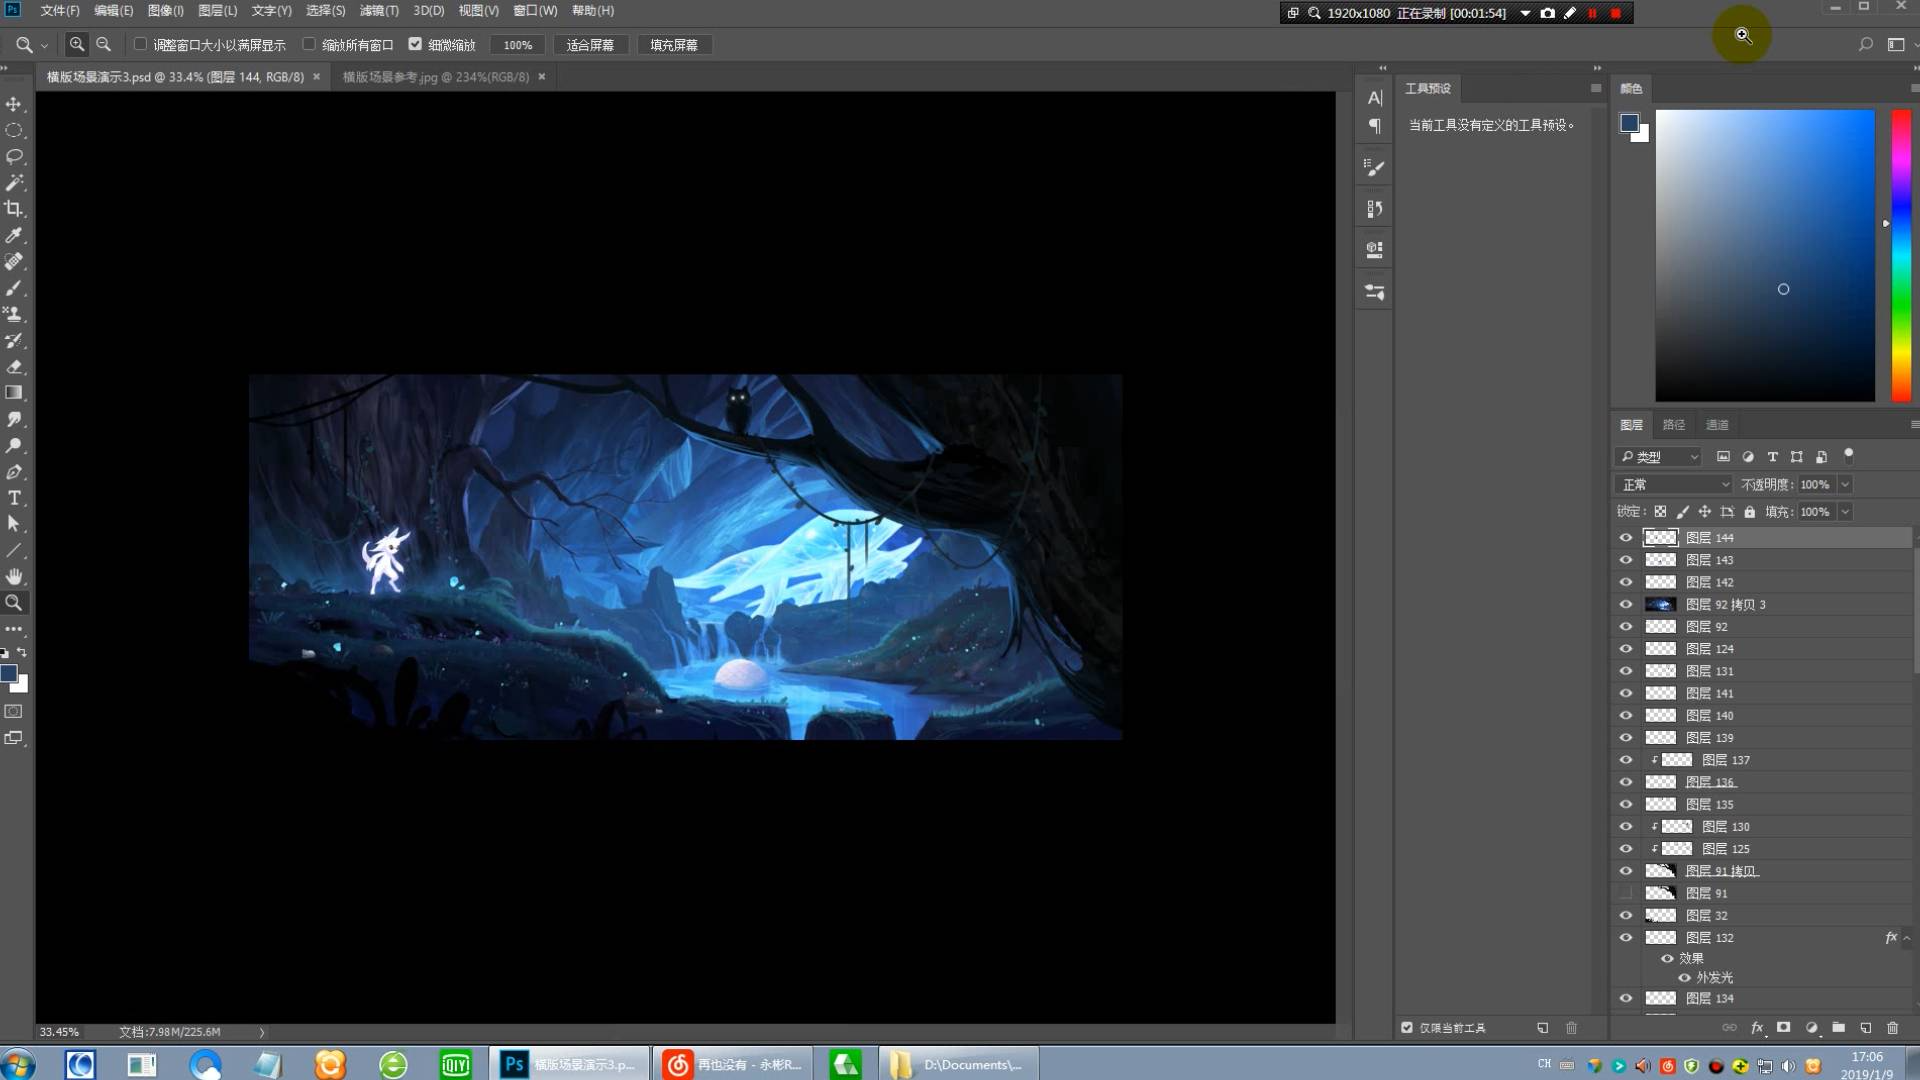This screenshot has width=1920, height=1080.
Task: Enable zoom all windows checkbox
Action: [309, 45]
